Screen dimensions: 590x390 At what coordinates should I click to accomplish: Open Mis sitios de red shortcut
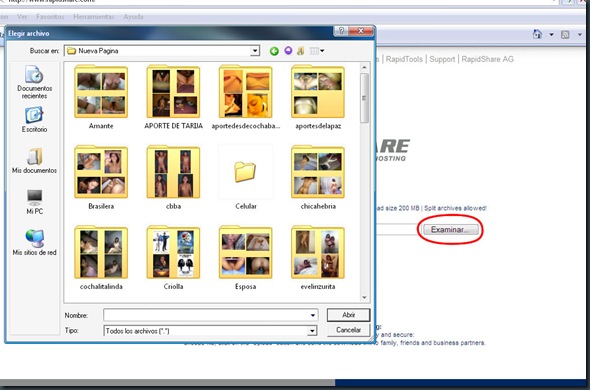[x=34, y=243]
